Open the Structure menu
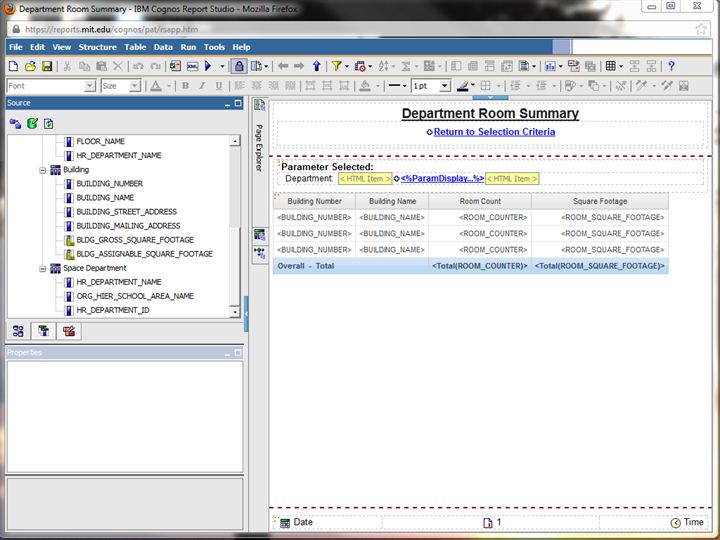720x540 pixels. click(x=97, y=47)
